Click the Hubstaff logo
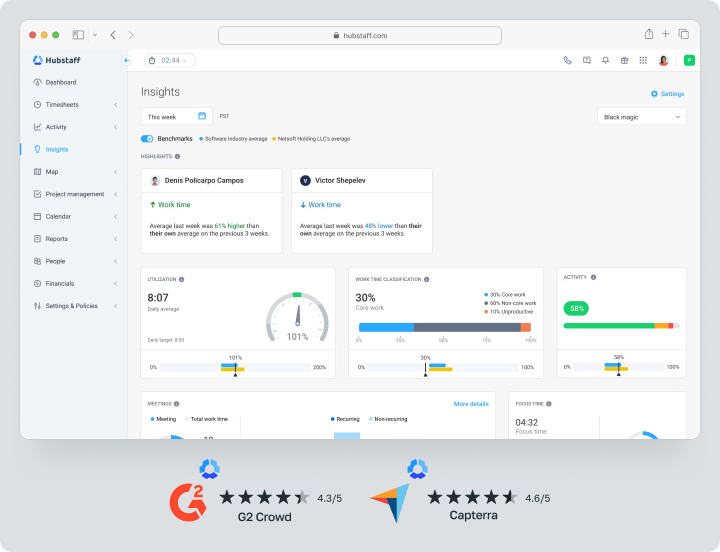720x552 pixels. pos(56,60)
